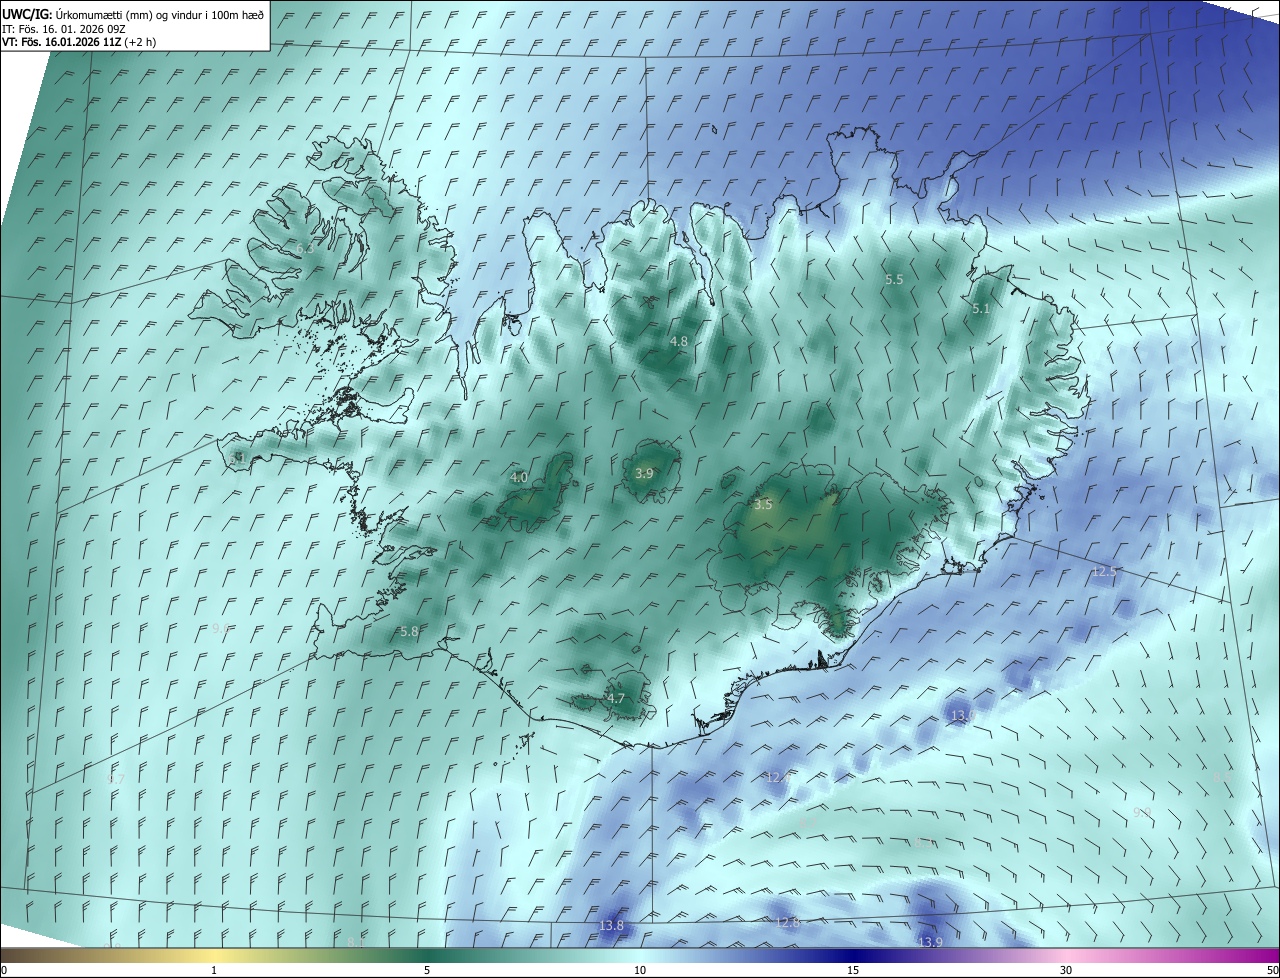Image resolution: width=1280 pixels, height=978 pixels.
Task: Click the colour scale tick label 30
Action: pyautogui.click(x=1066, y=970)
